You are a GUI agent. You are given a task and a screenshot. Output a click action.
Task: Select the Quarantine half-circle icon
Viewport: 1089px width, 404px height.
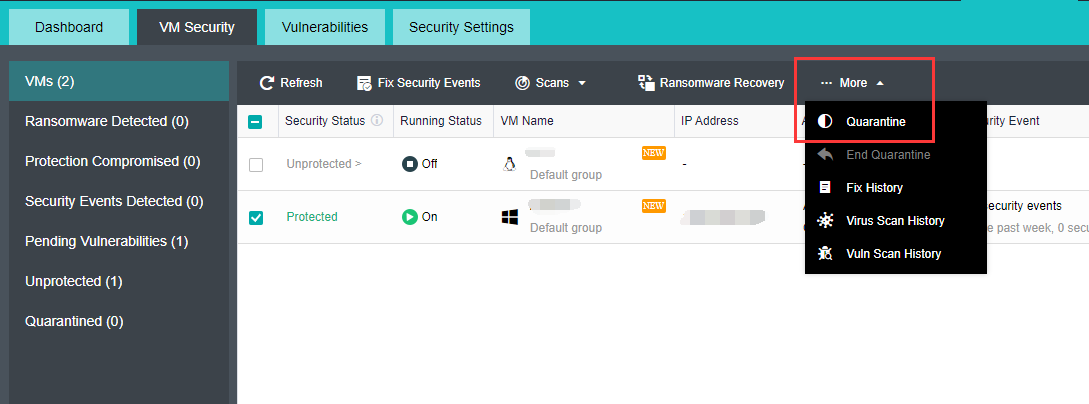tap(825, 122)
